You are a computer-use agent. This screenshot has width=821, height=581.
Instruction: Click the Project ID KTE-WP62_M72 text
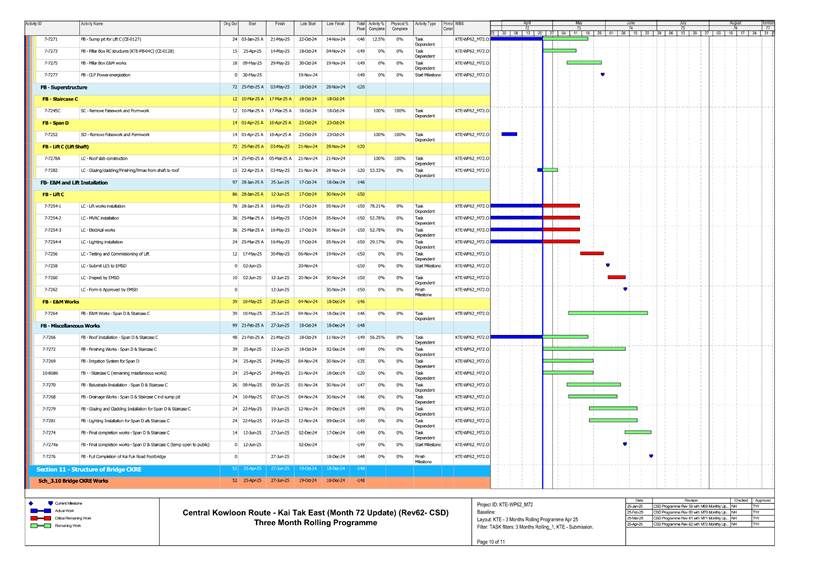[505, 504]
